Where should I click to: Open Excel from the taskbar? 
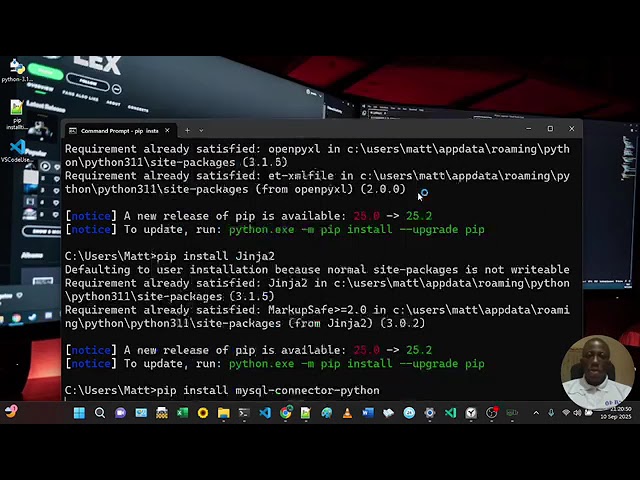coord(182,413)
